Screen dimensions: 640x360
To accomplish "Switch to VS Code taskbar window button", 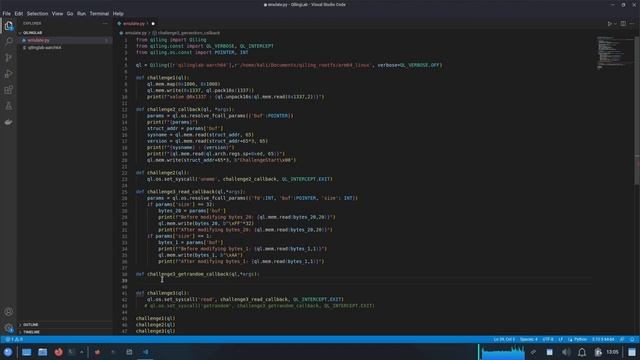I will (x=146, y=352).
